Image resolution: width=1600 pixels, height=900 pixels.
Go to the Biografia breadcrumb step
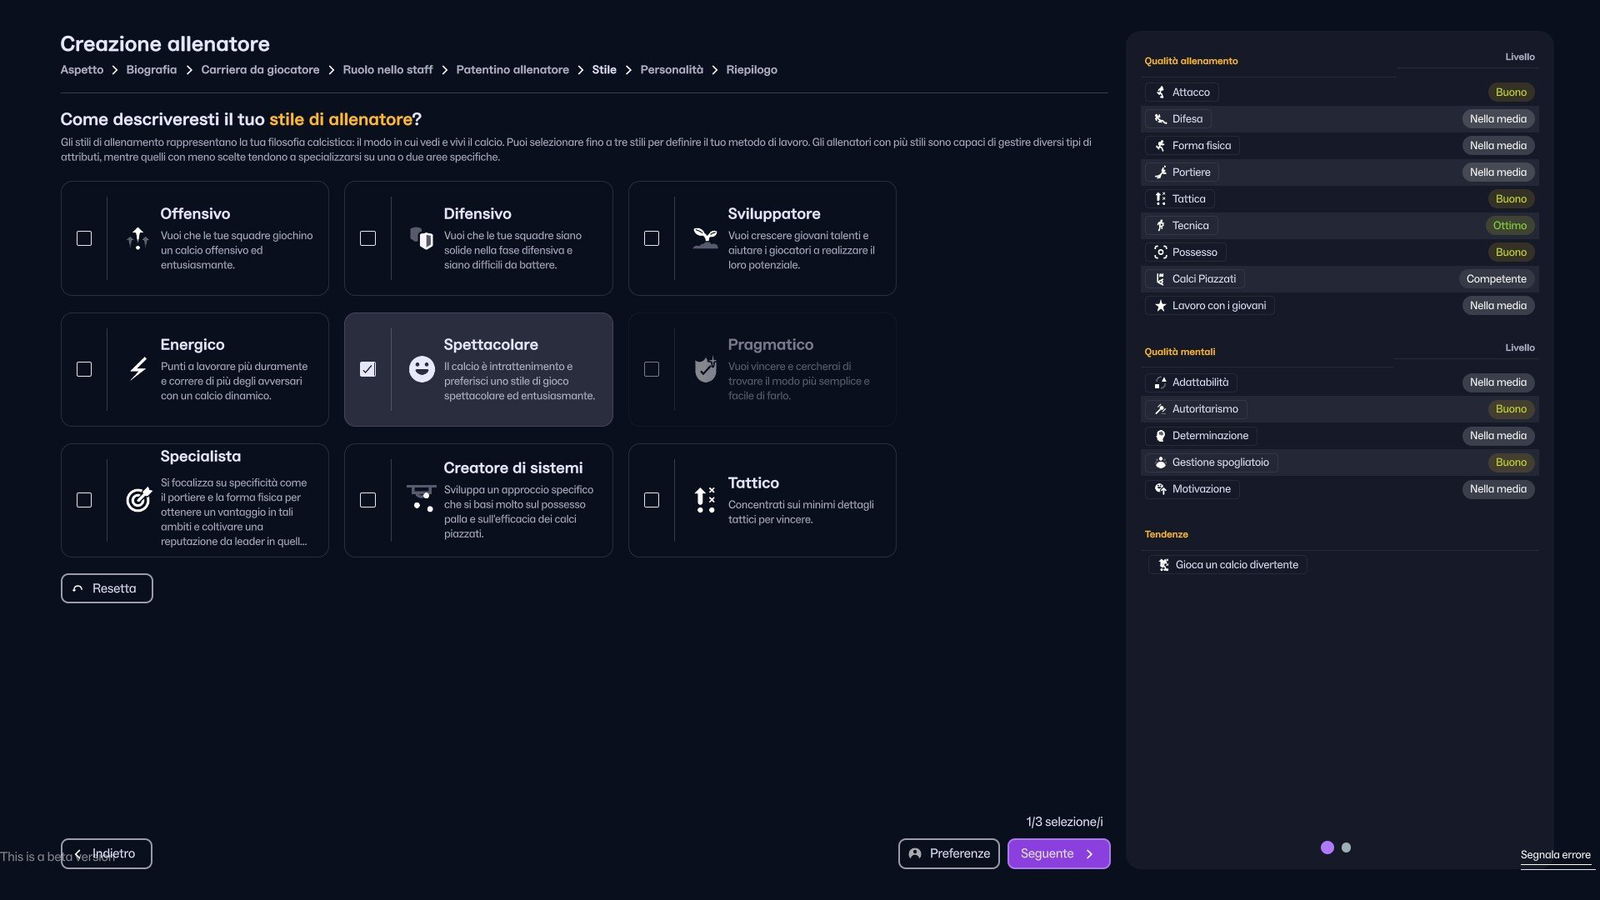point(151,70)
